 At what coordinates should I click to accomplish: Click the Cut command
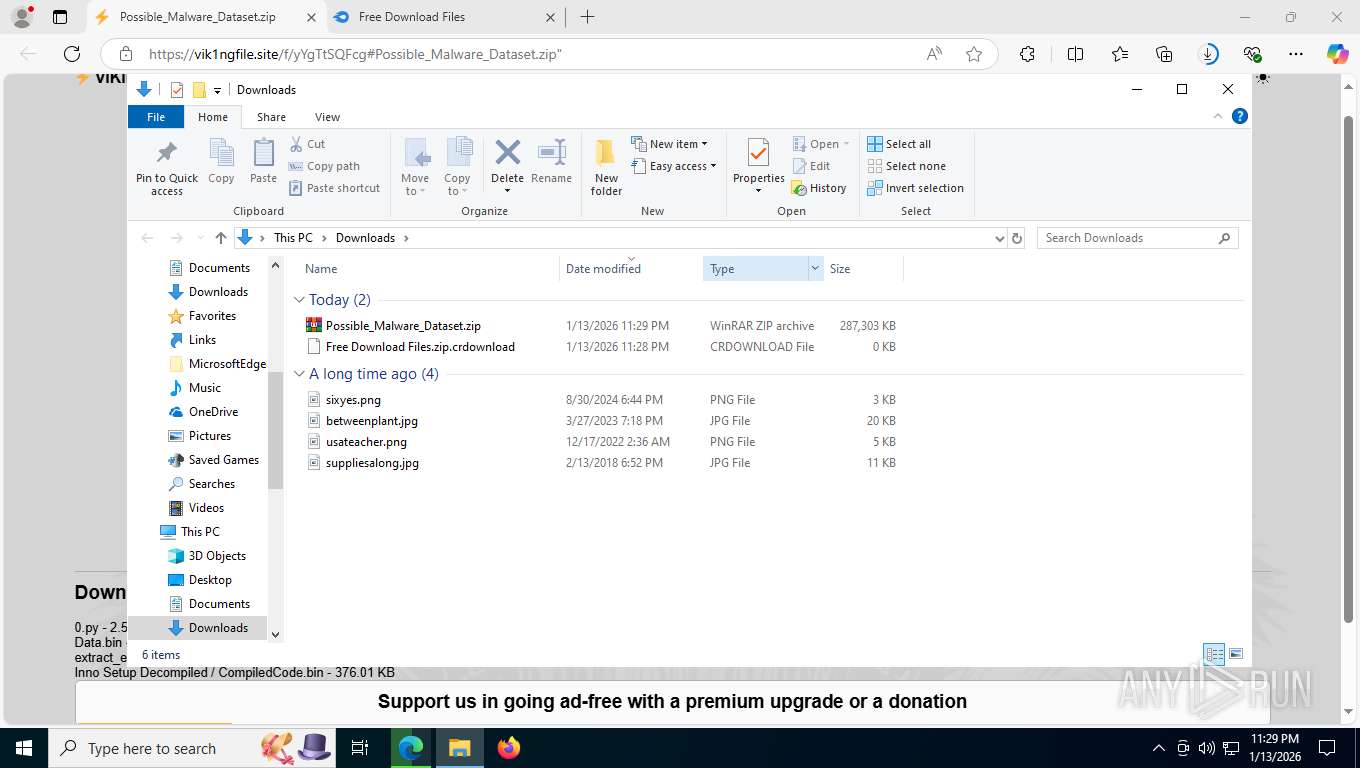[x=307, y=144]
